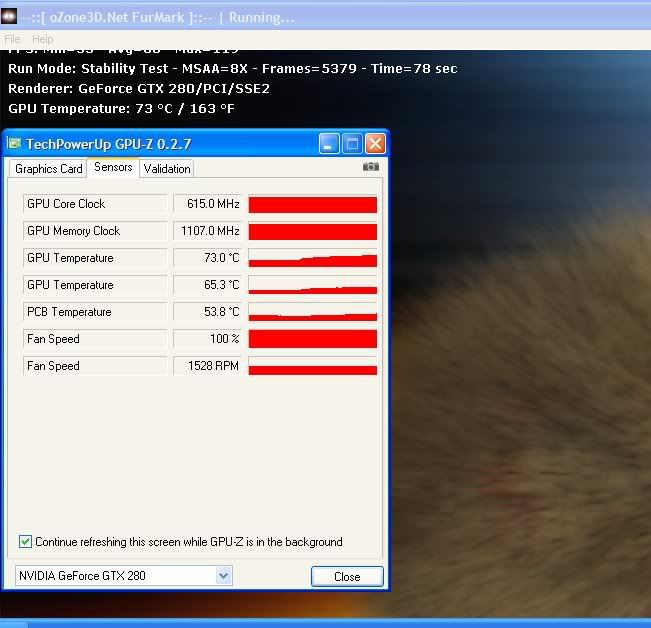This screenshot has height=628, width=651.
Task: Click the Fan Speed label beside 1528 RPM
Action: tap(95, 366)
